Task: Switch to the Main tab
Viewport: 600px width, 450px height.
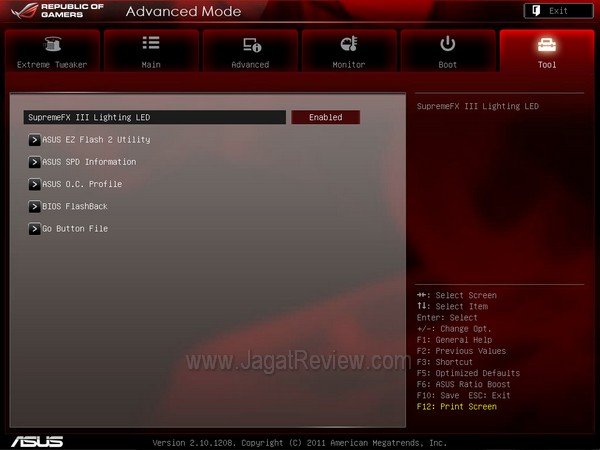Action: point(151,51)
